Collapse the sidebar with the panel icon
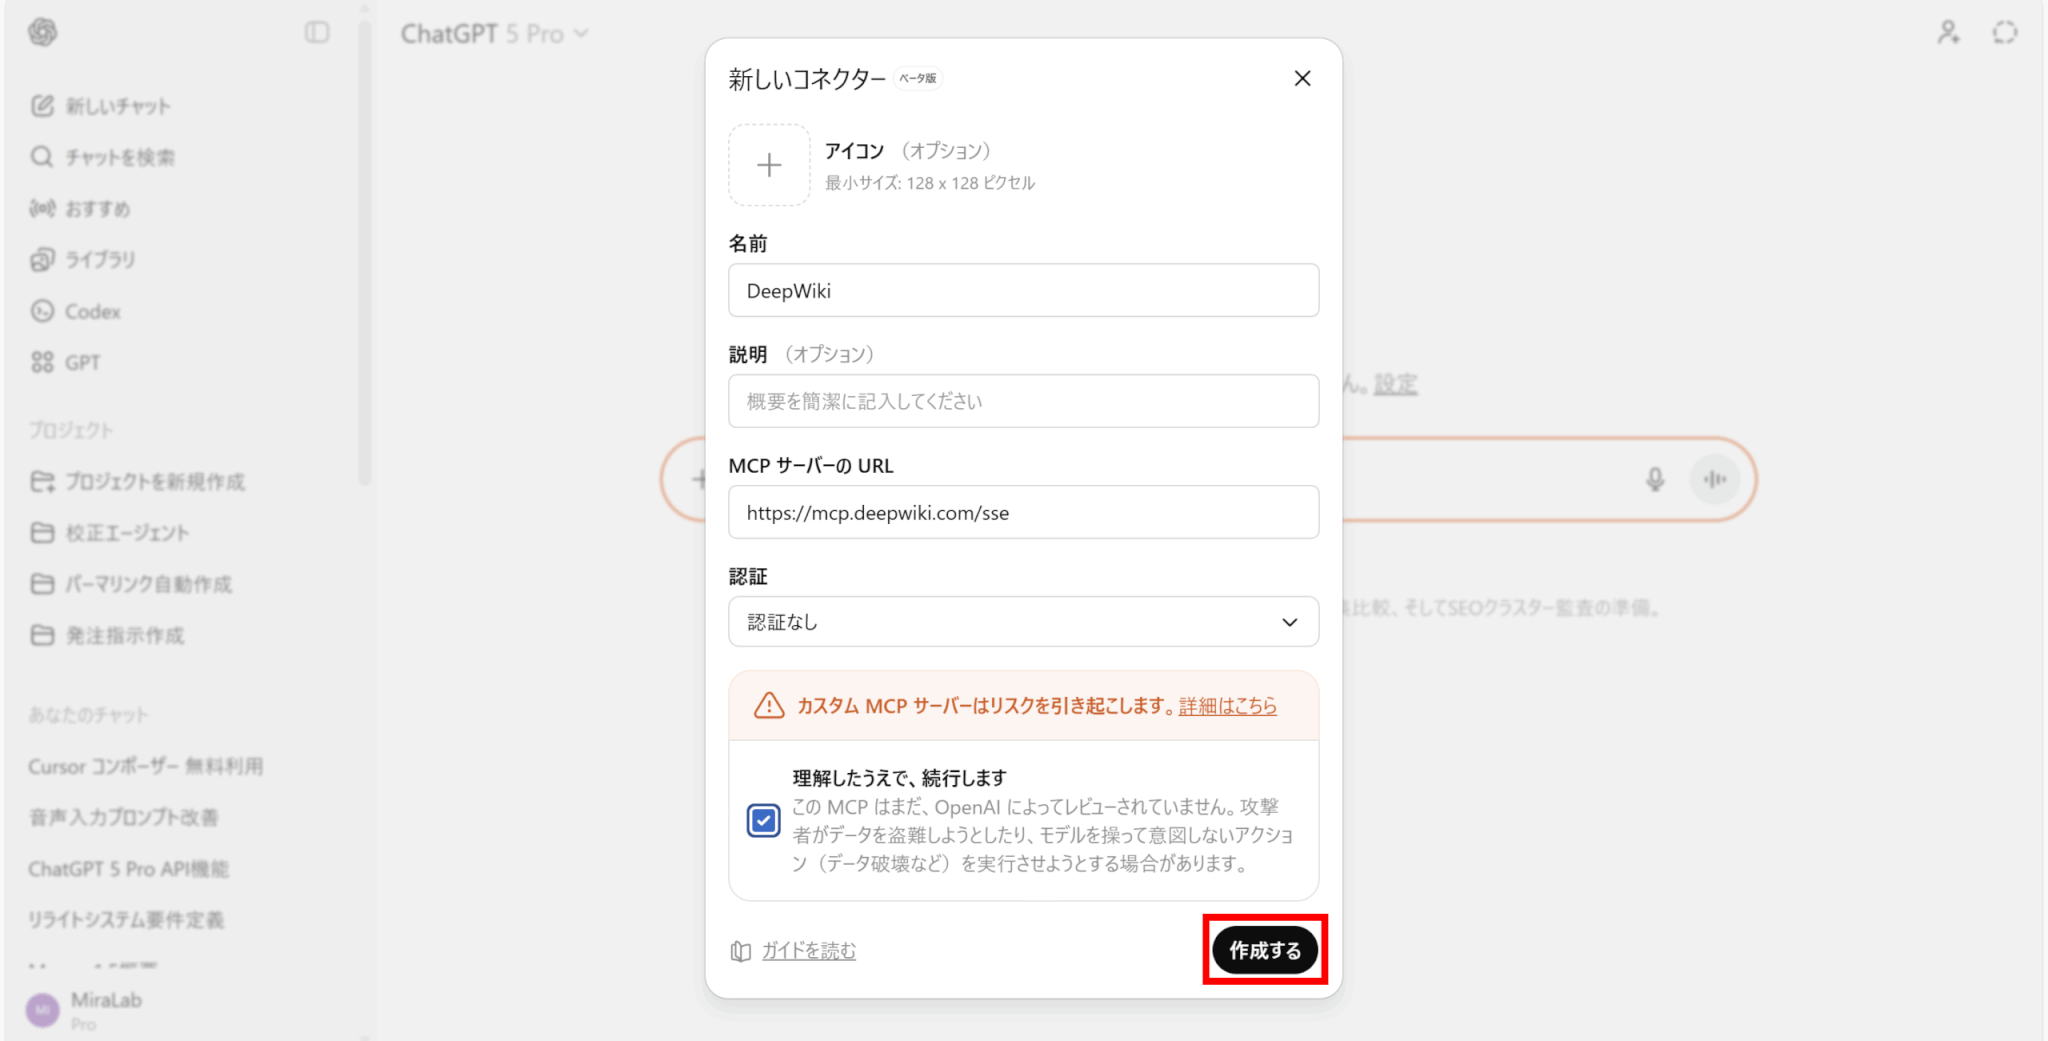Screen dimensions: 2048x1041 (x=317, y=33)
